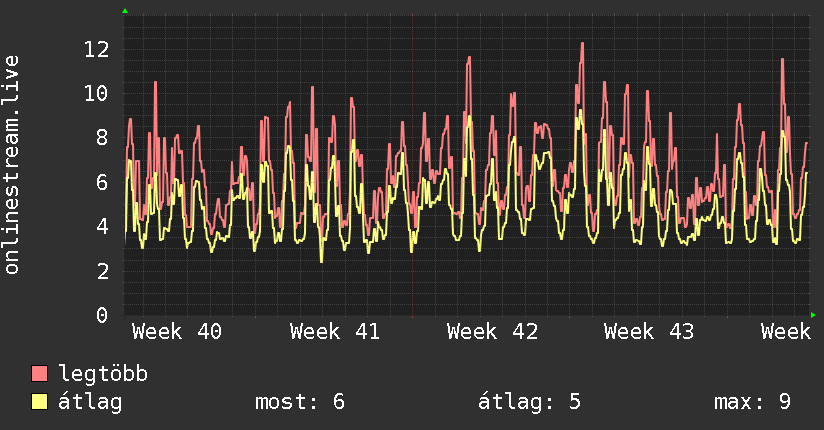Click the Week 43 axis label
Screen dimensions: 824x430
click(649, 332)
